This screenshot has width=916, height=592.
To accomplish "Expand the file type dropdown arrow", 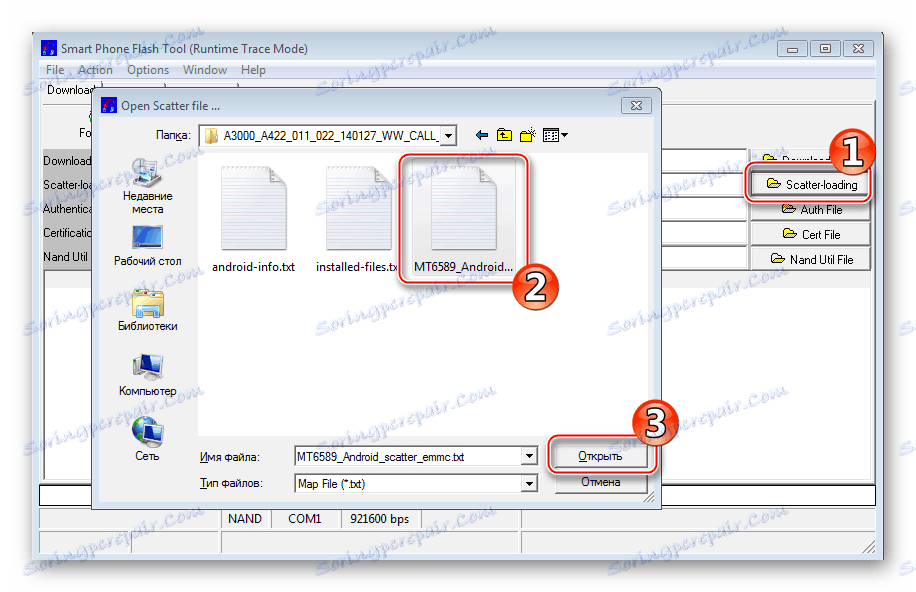I will pos(529,483).
